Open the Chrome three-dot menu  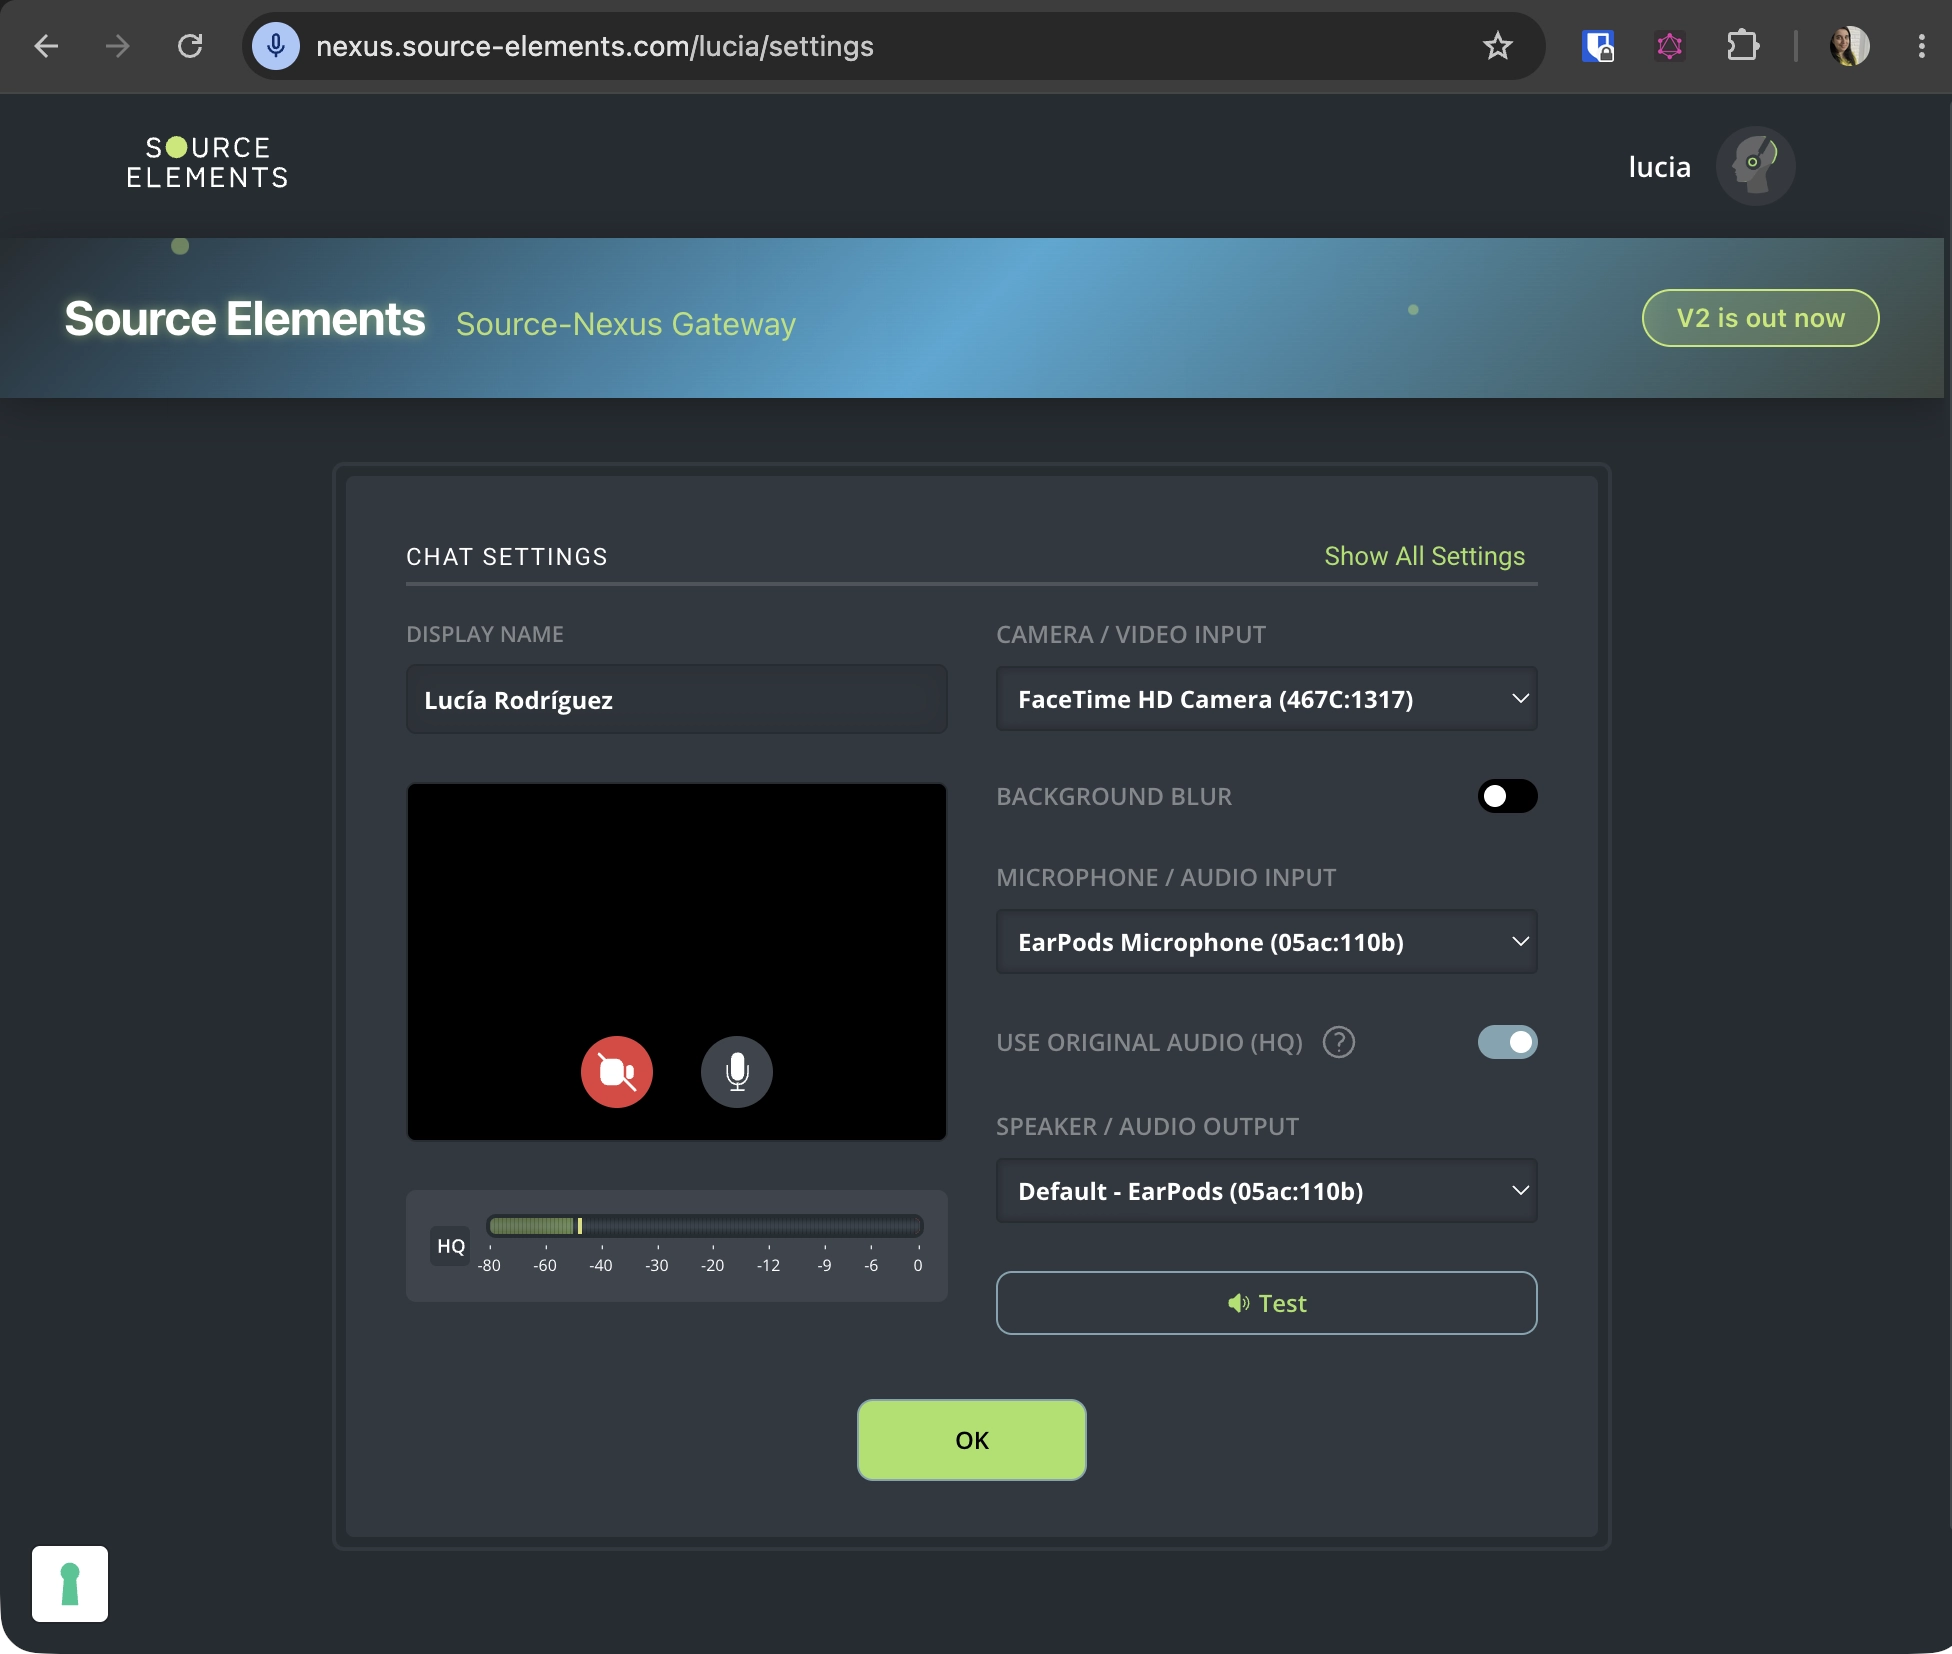tap(1921, 46)
